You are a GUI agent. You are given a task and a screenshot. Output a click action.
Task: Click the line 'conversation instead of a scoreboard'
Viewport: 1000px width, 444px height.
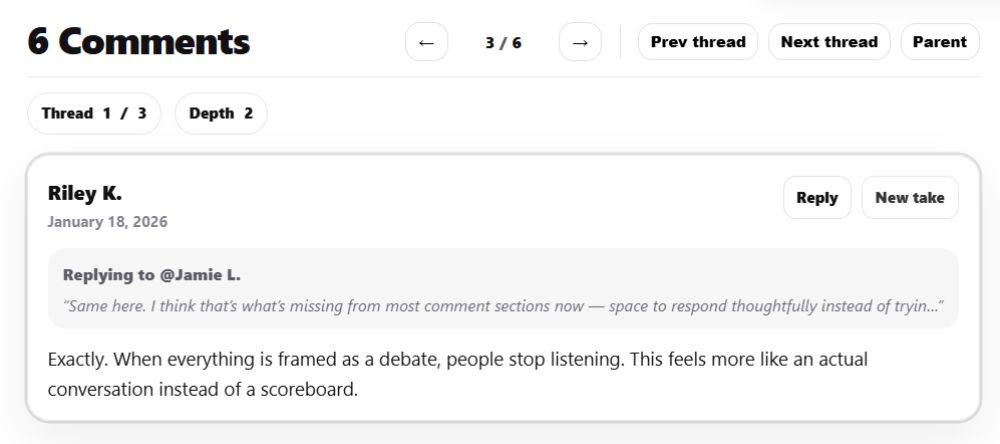pos(202,390)
